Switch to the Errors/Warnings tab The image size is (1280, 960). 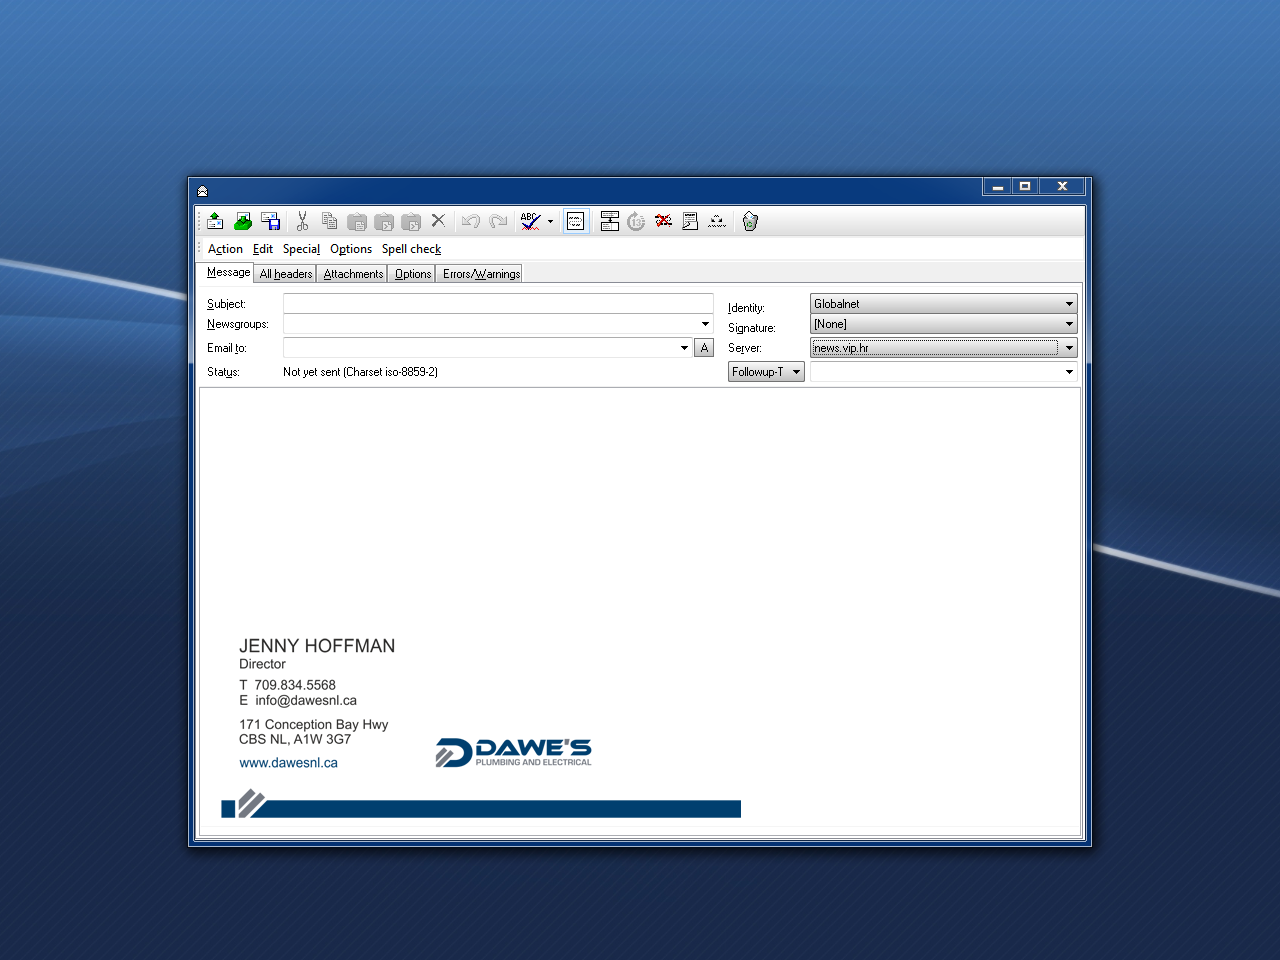pos(481,274)
